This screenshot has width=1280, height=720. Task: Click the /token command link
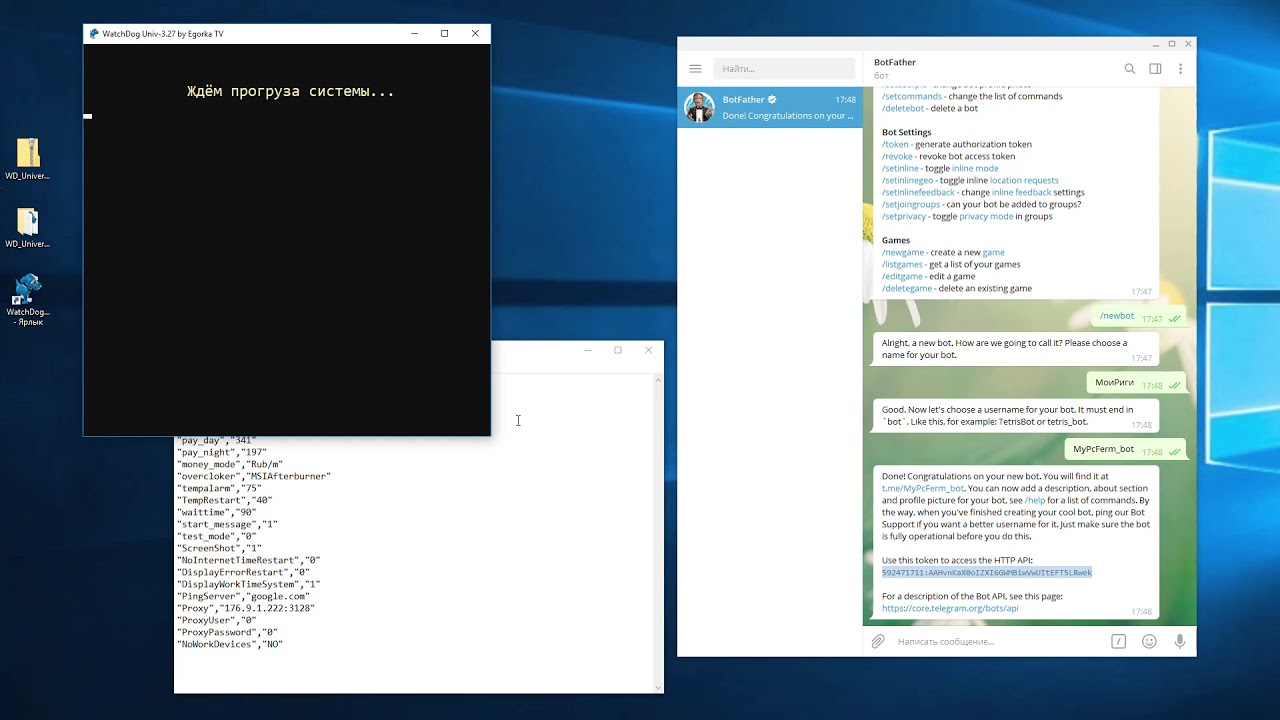(x=895, y=144)
